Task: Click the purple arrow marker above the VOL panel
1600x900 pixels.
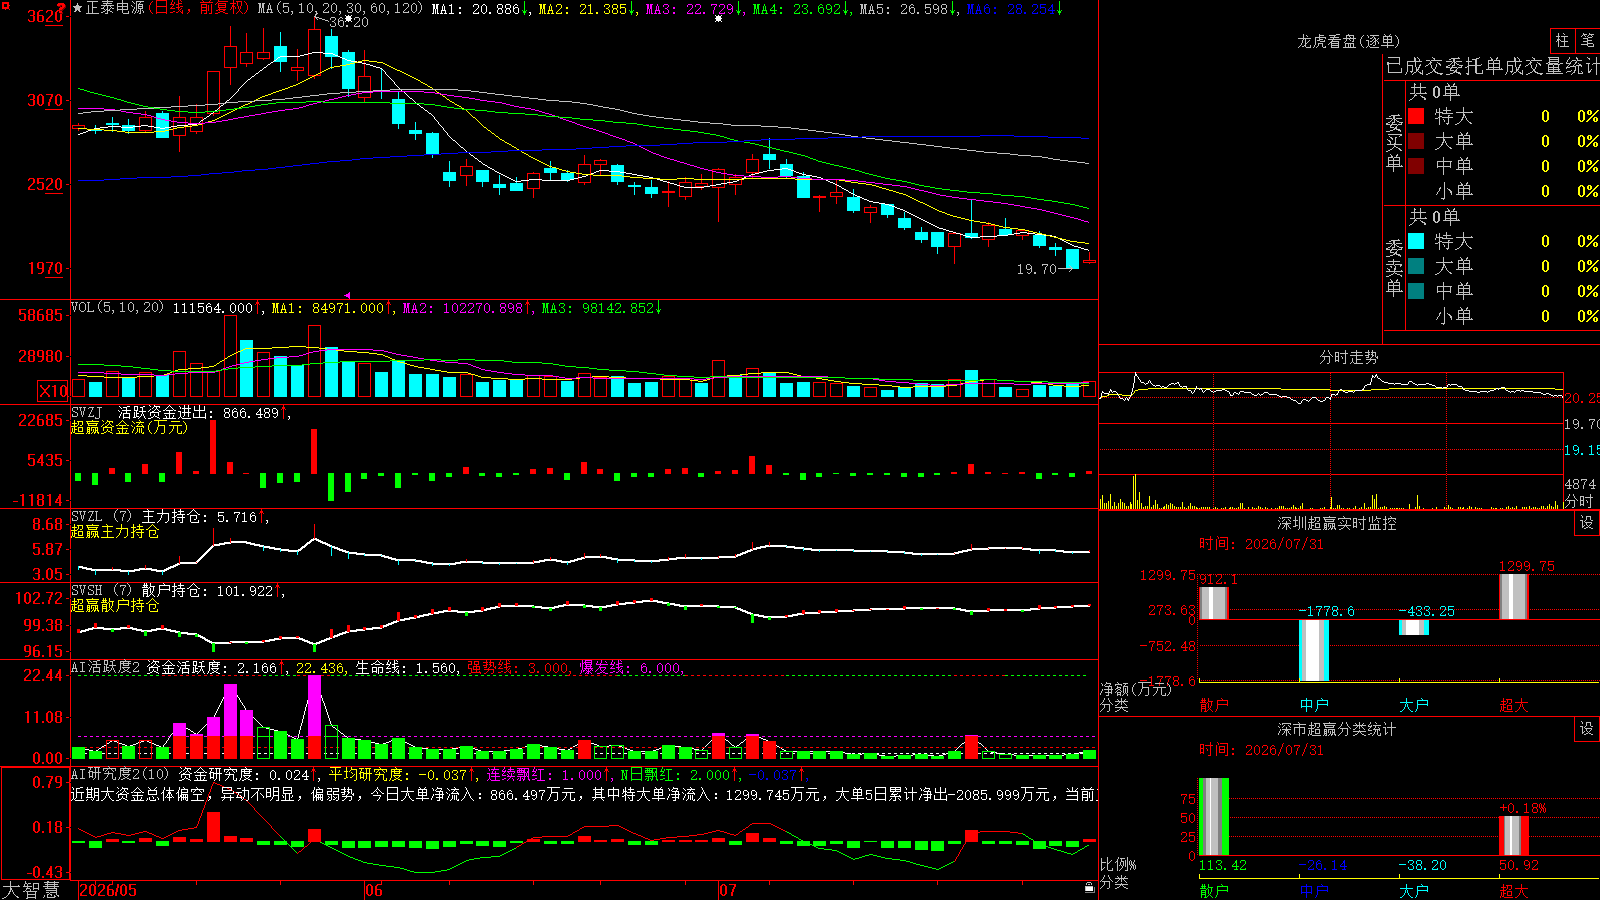Action: pos(347,295)
